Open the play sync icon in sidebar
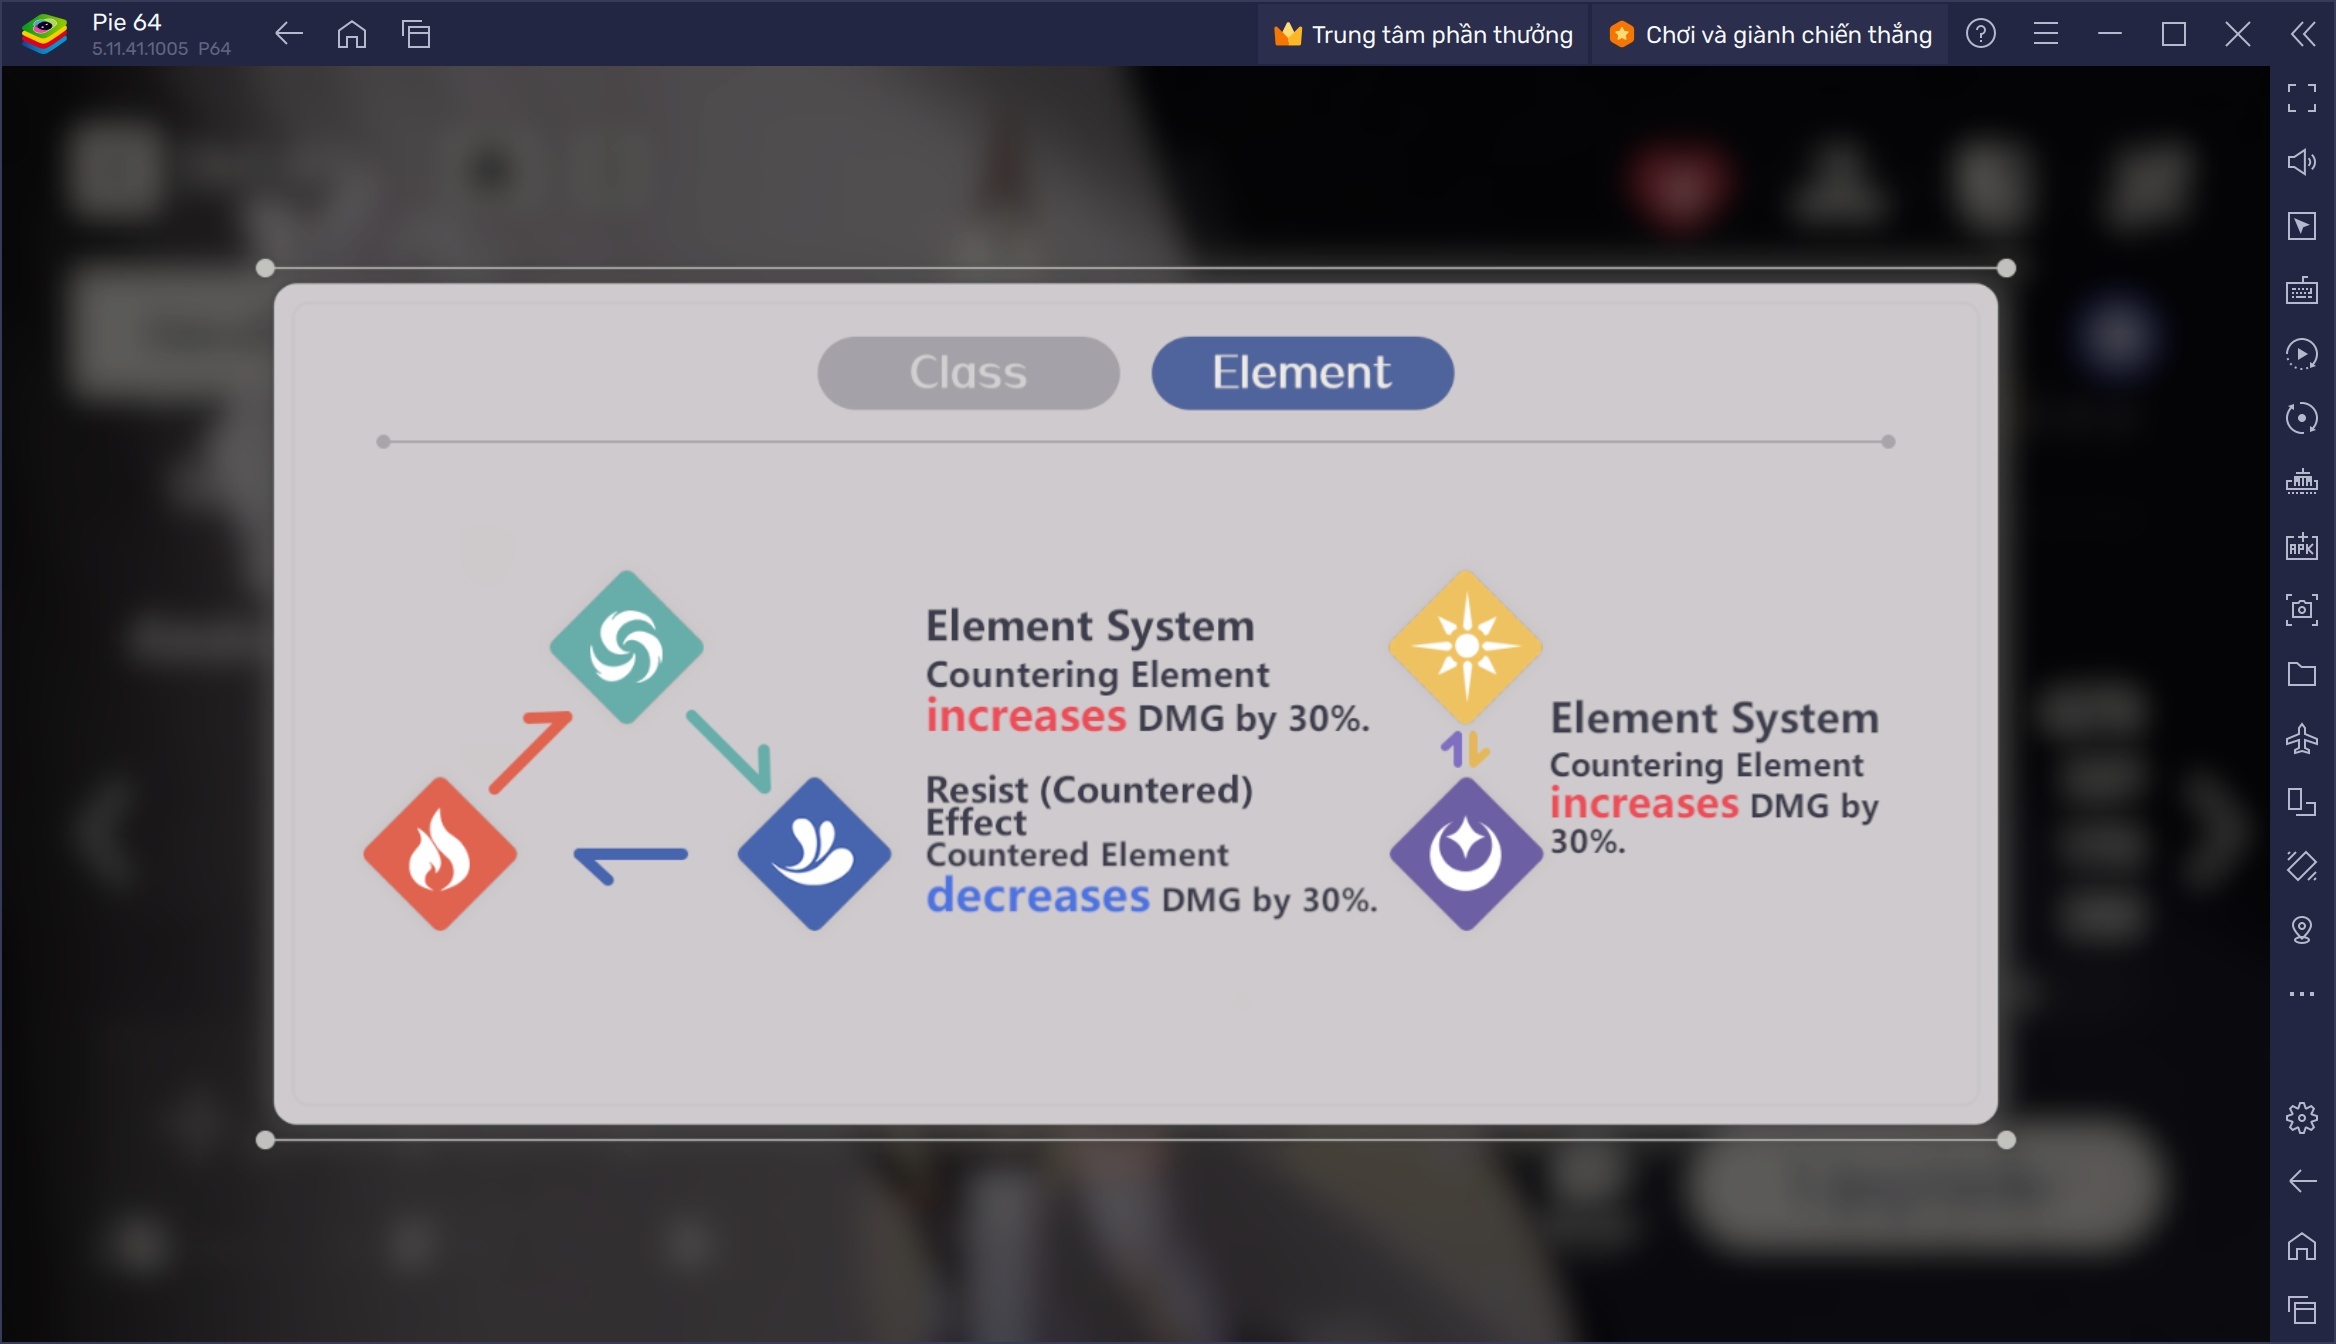 (x=2302, y=354)
